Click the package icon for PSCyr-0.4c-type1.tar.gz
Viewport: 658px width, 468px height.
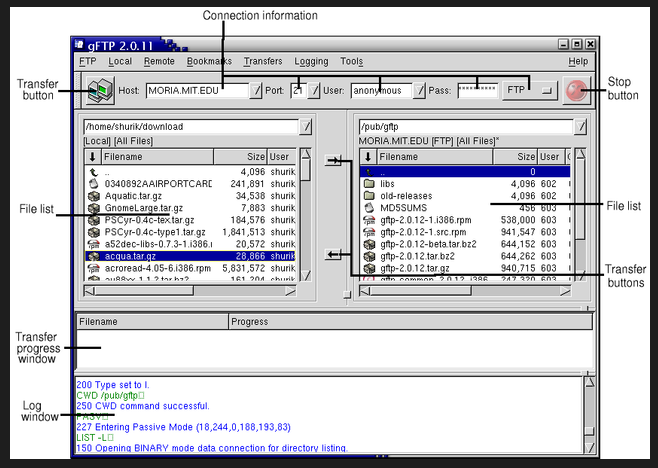[x=94, y=232]
